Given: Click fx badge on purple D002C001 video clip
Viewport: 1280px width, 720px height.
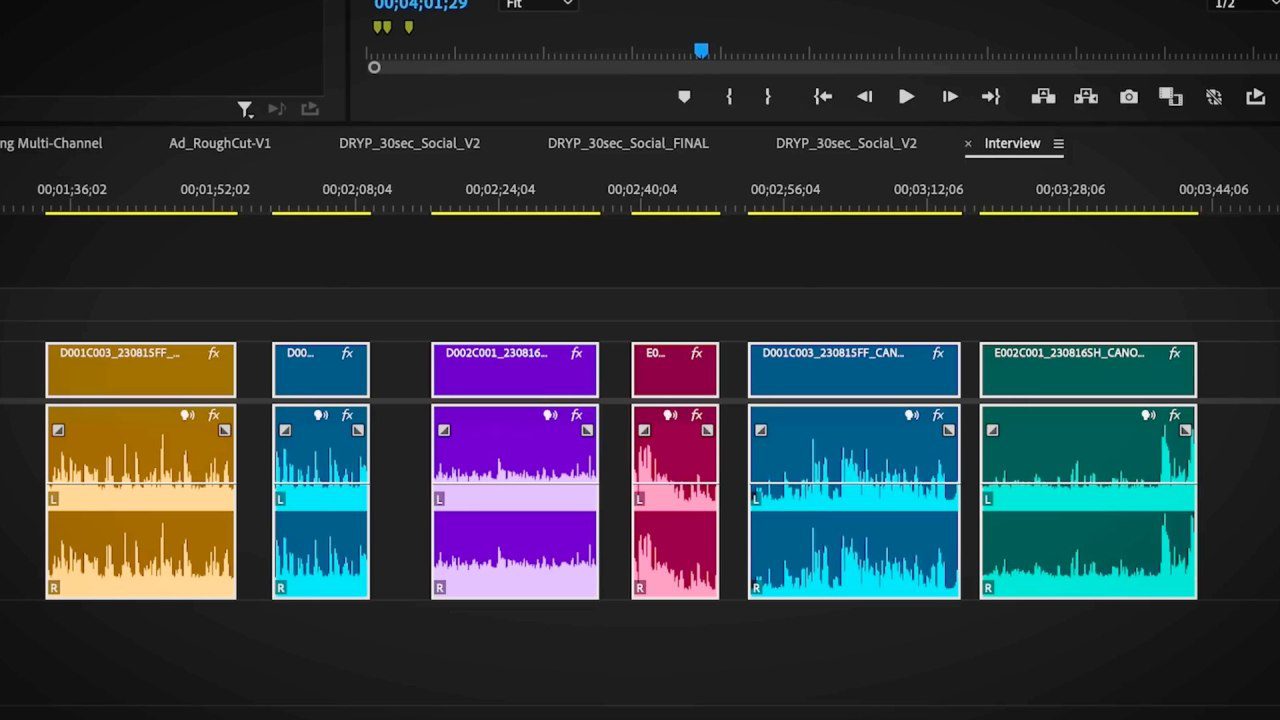Looking at the screenshot, I should click(x=577, y=353).
